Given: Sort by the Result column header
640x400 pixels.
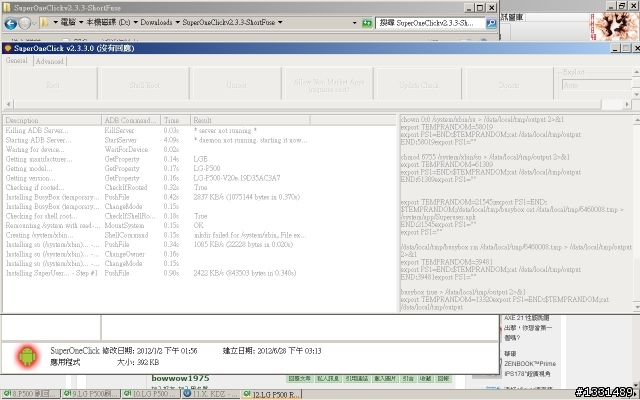Looking at the screenshot, I should [x=250, y=120].
